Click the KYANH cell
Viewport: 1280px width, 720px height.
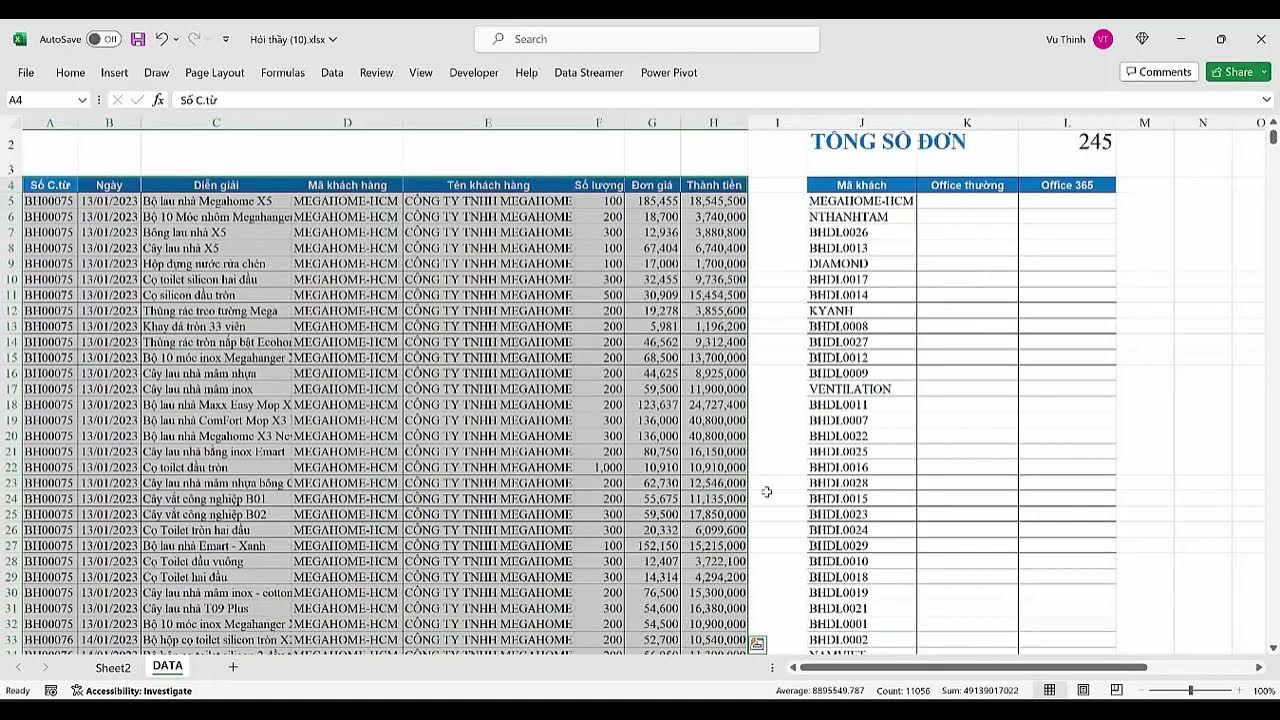click(x=861, y=311)
